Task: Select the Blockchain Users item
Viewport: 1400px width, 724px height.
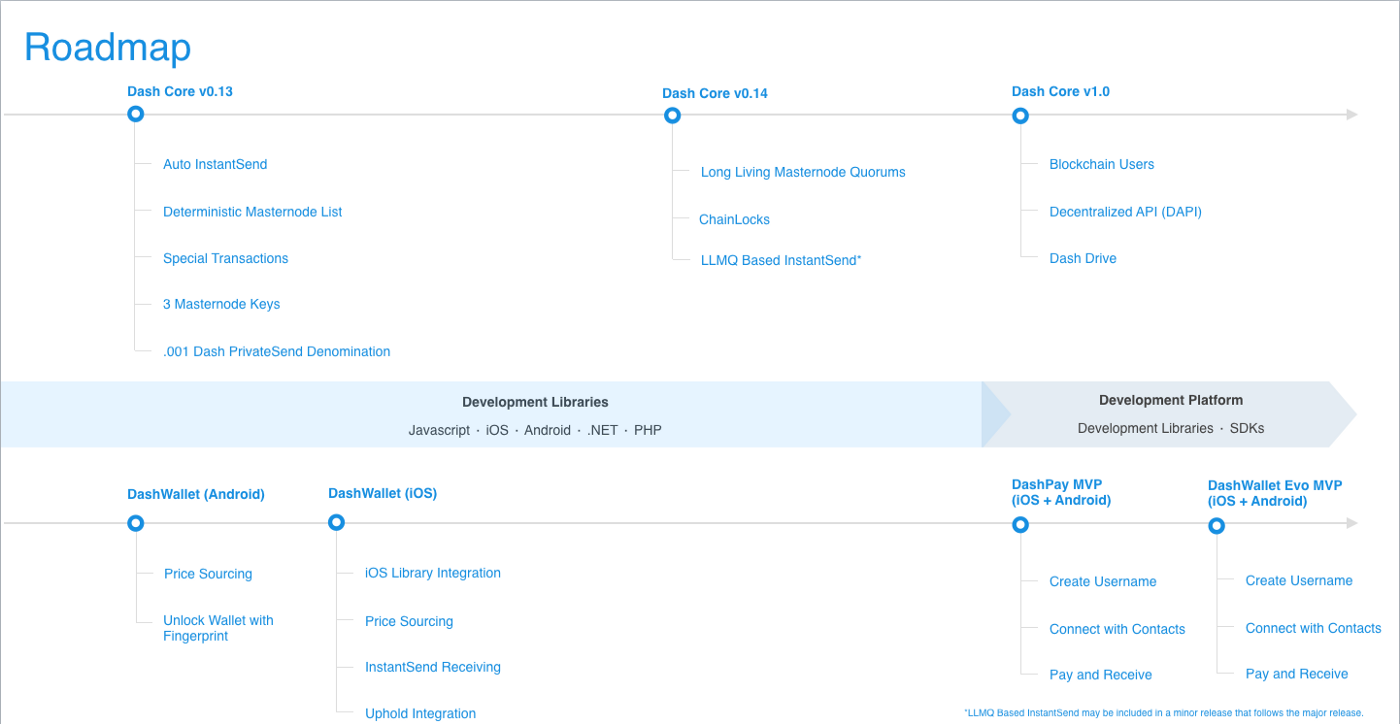Action: pyautogui.click(x=1102, y=164)
